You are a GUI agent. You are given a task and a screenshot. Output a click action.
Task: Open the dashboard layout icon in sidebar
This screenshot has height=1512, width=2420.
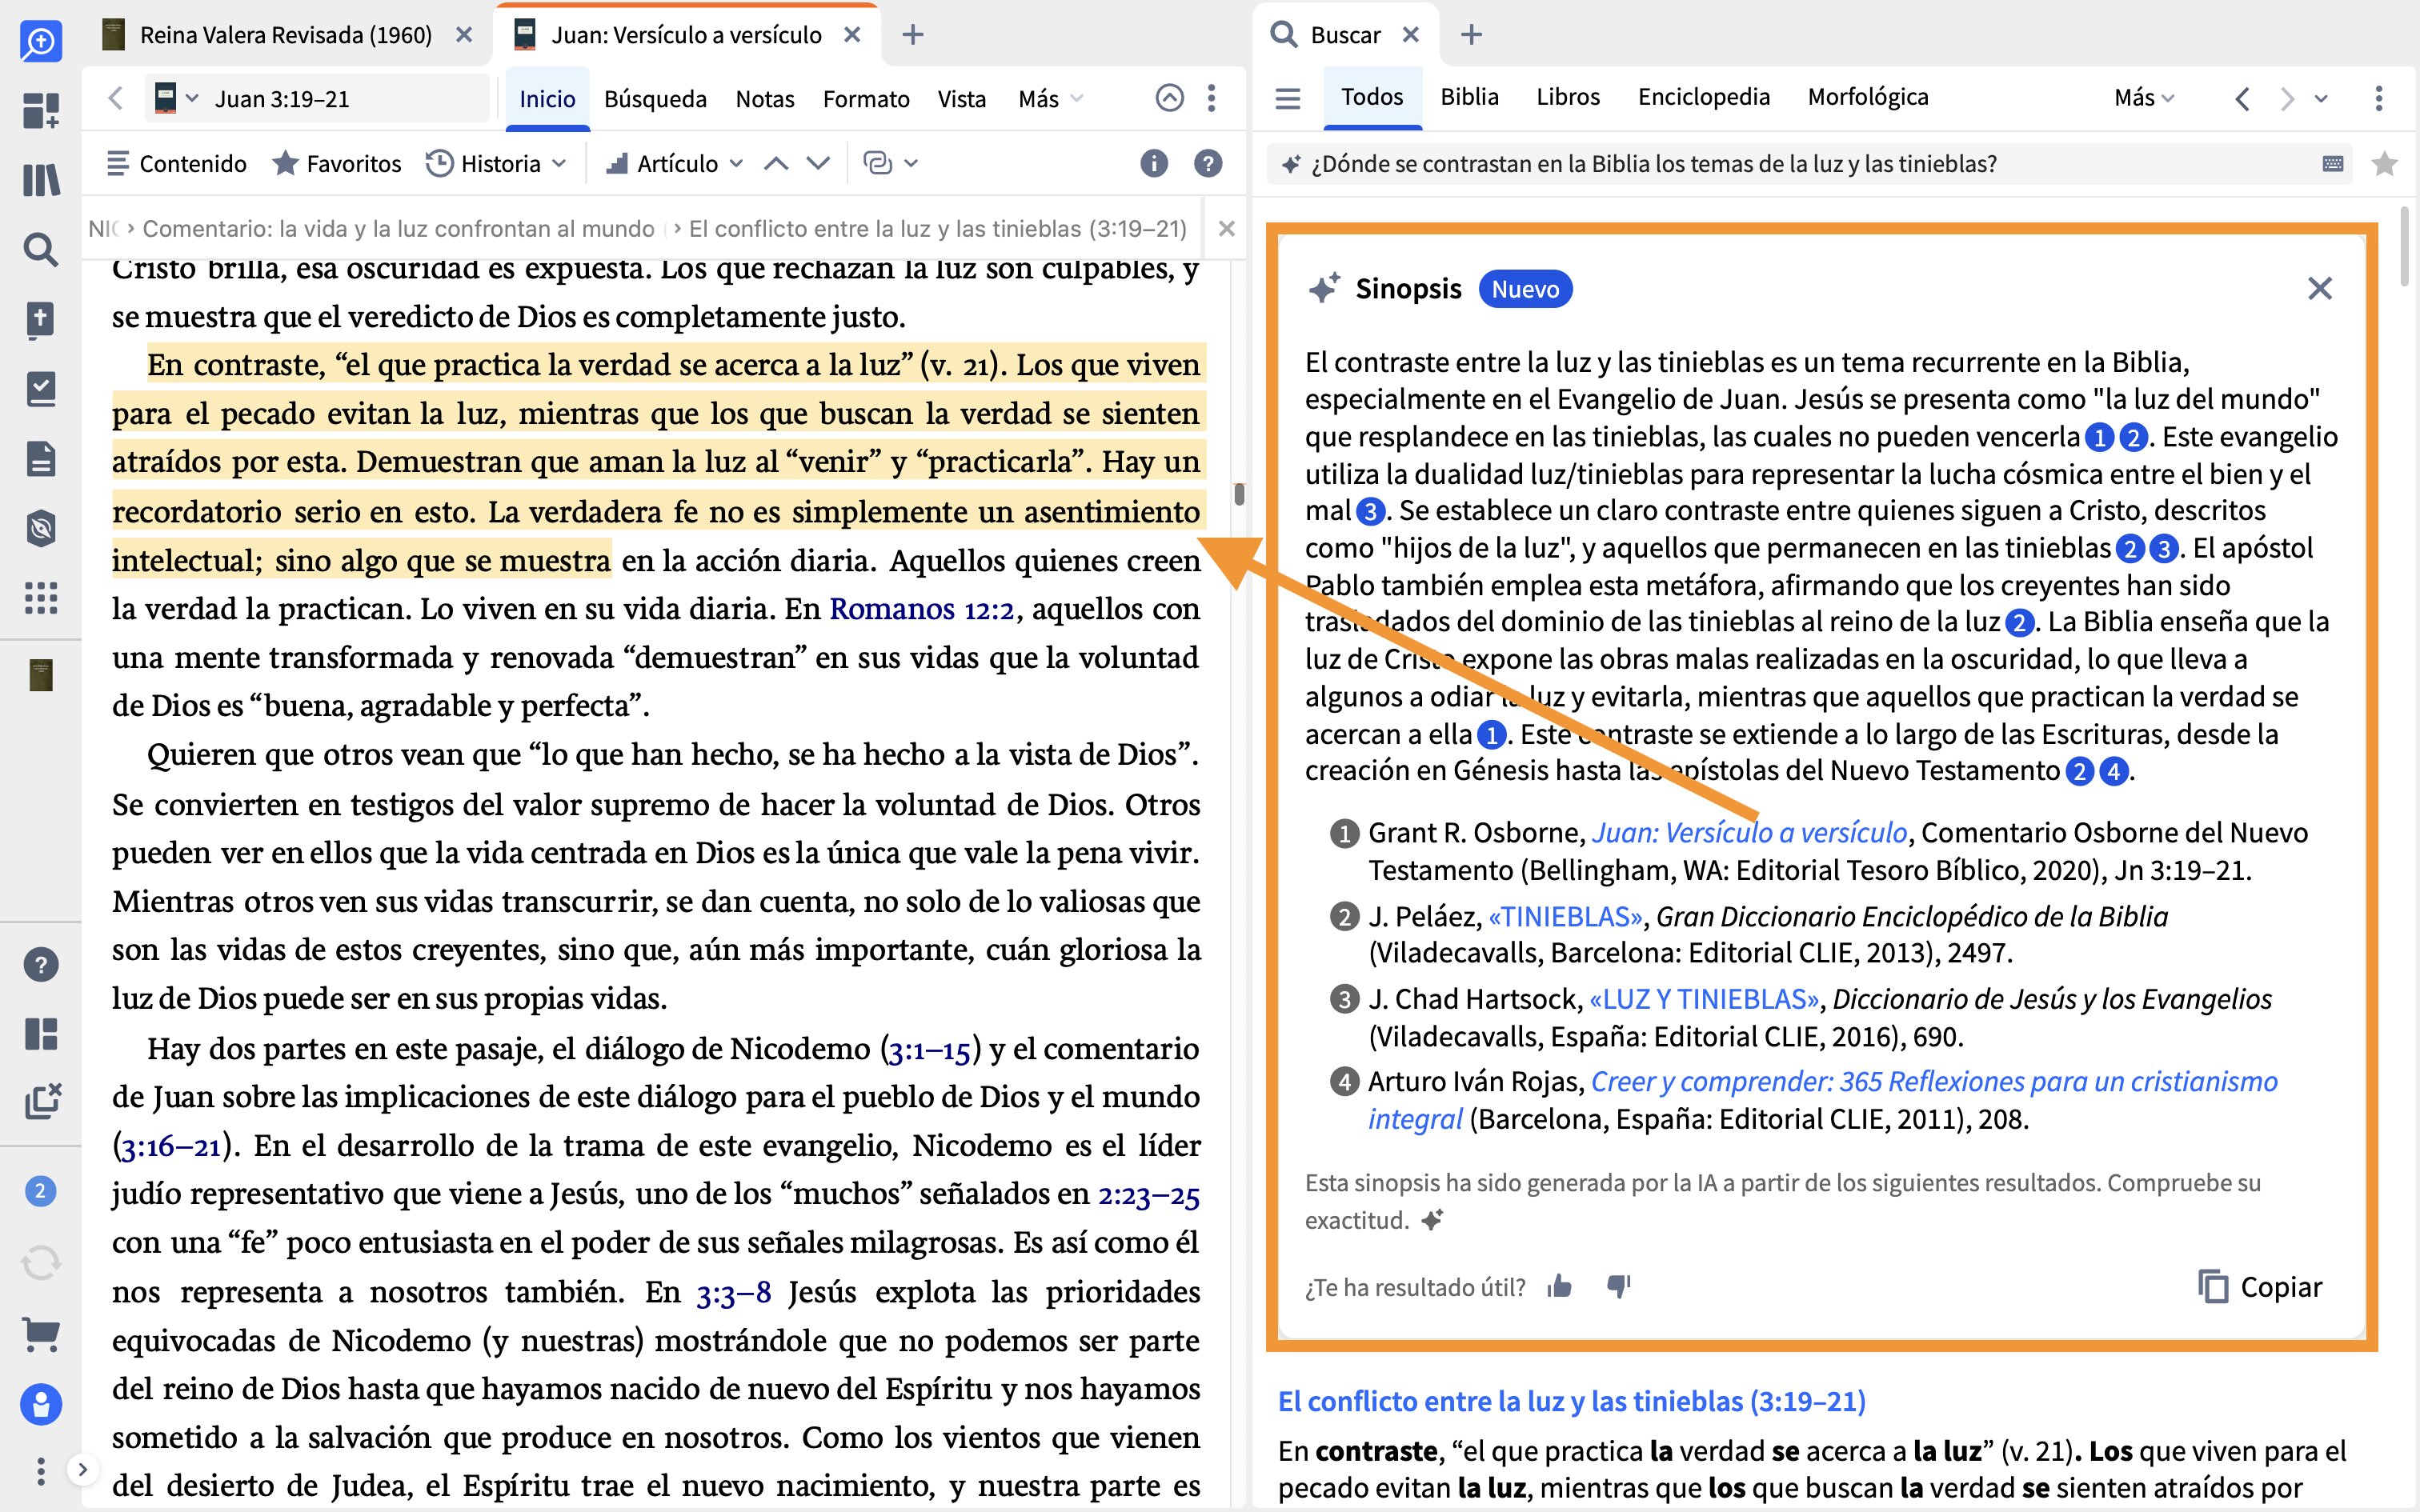(x=41, y=110)
